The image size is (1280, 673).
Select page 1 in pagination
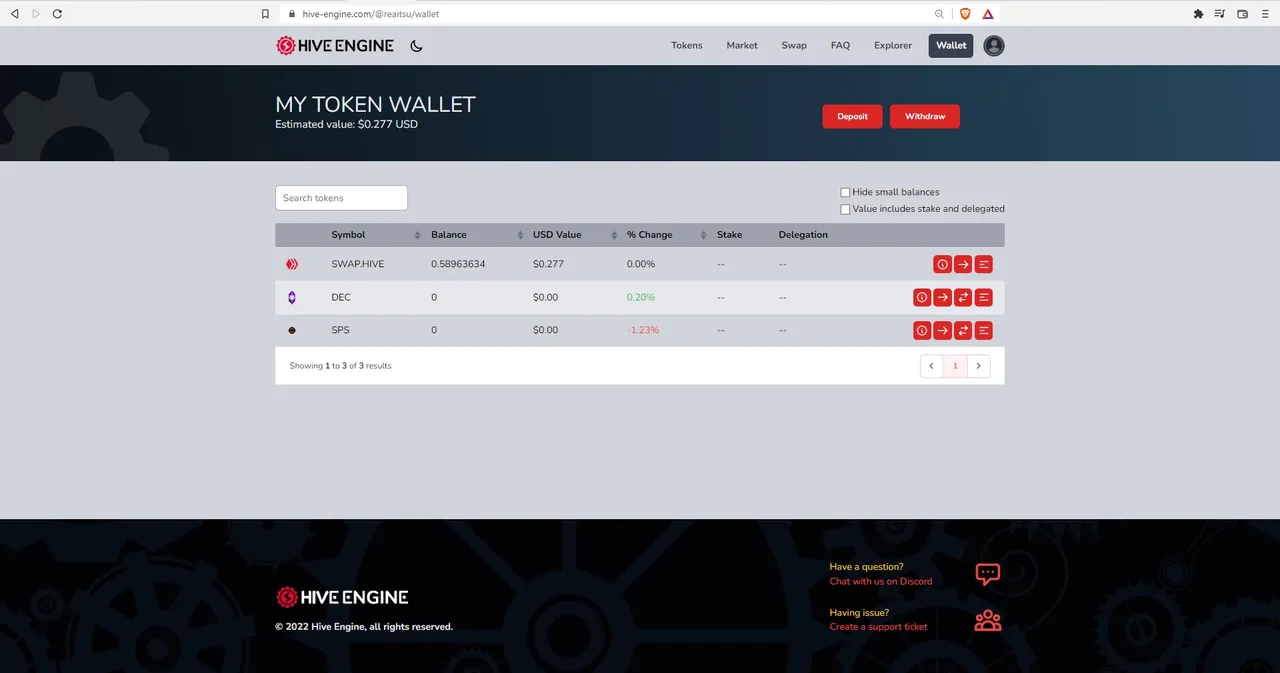pos(955,366)
